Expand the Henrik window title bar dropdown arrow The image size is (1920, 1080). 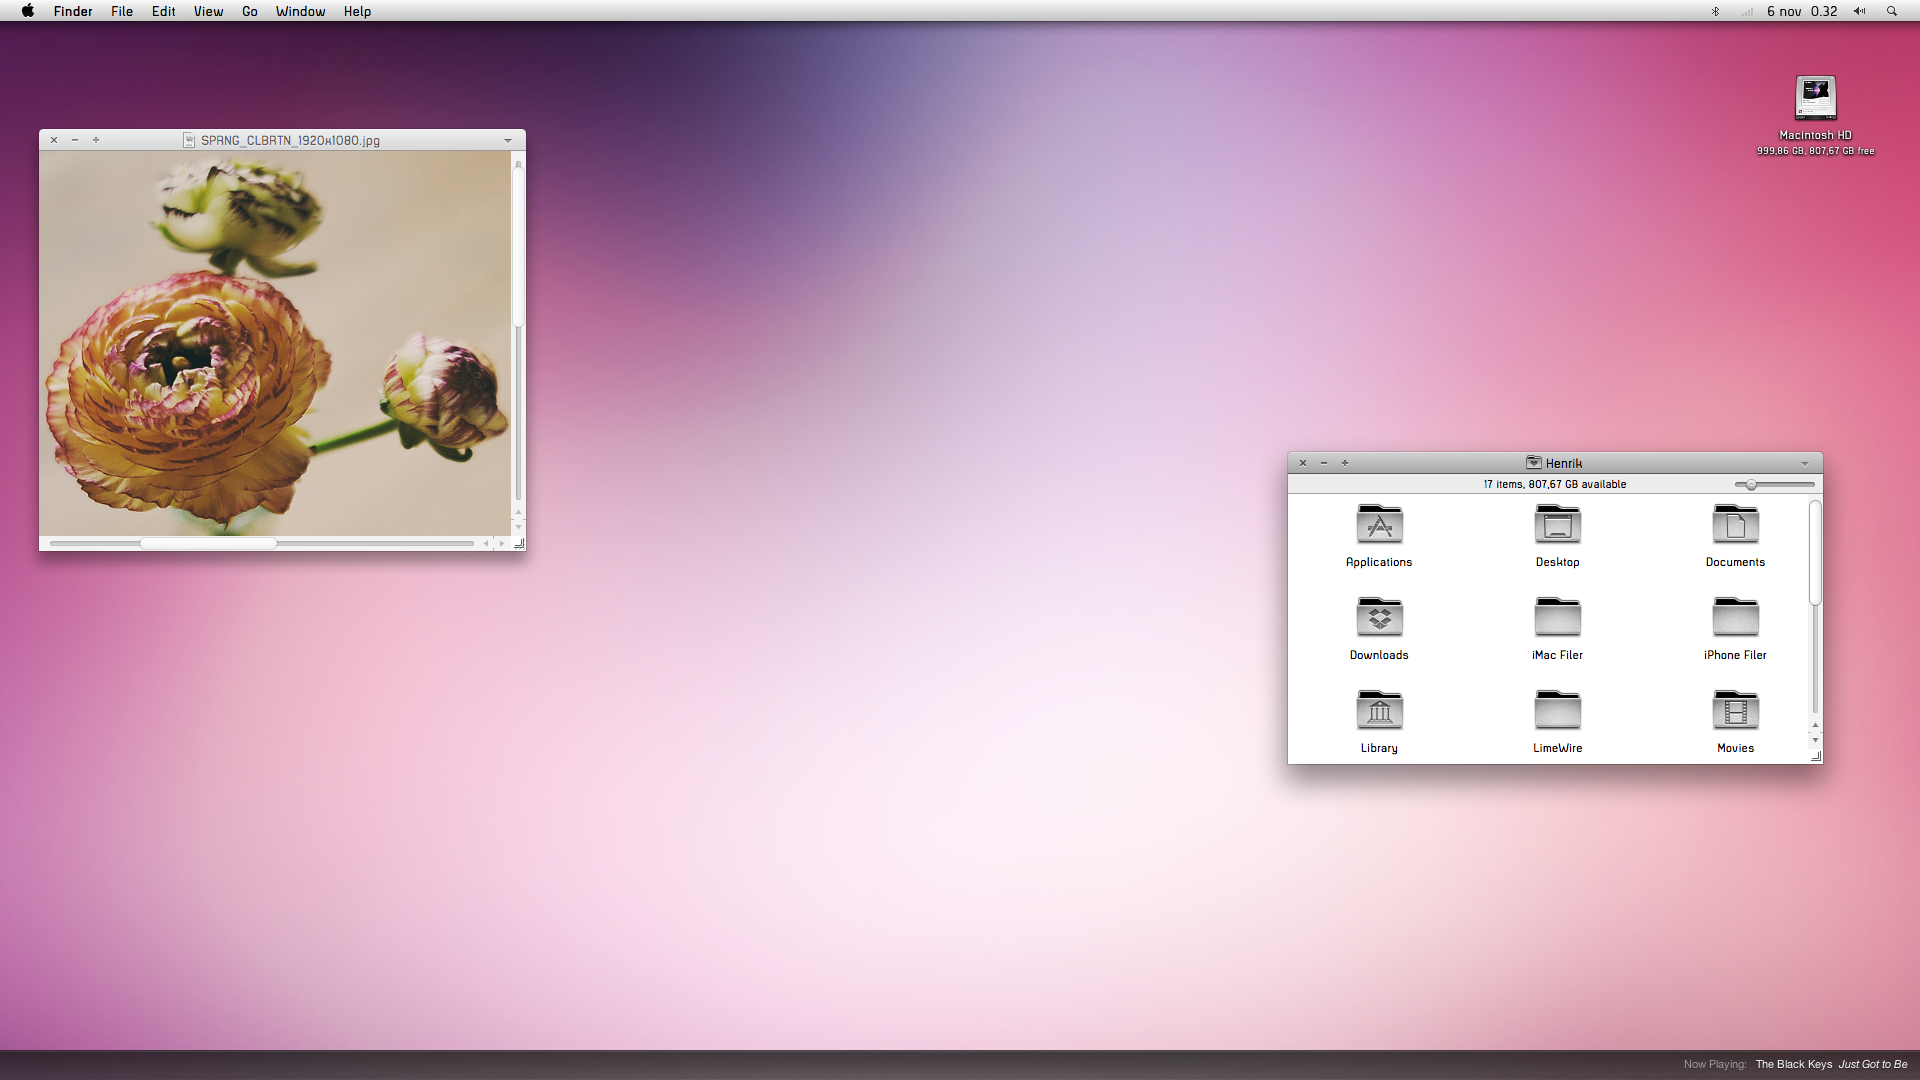click(1805, 464)
